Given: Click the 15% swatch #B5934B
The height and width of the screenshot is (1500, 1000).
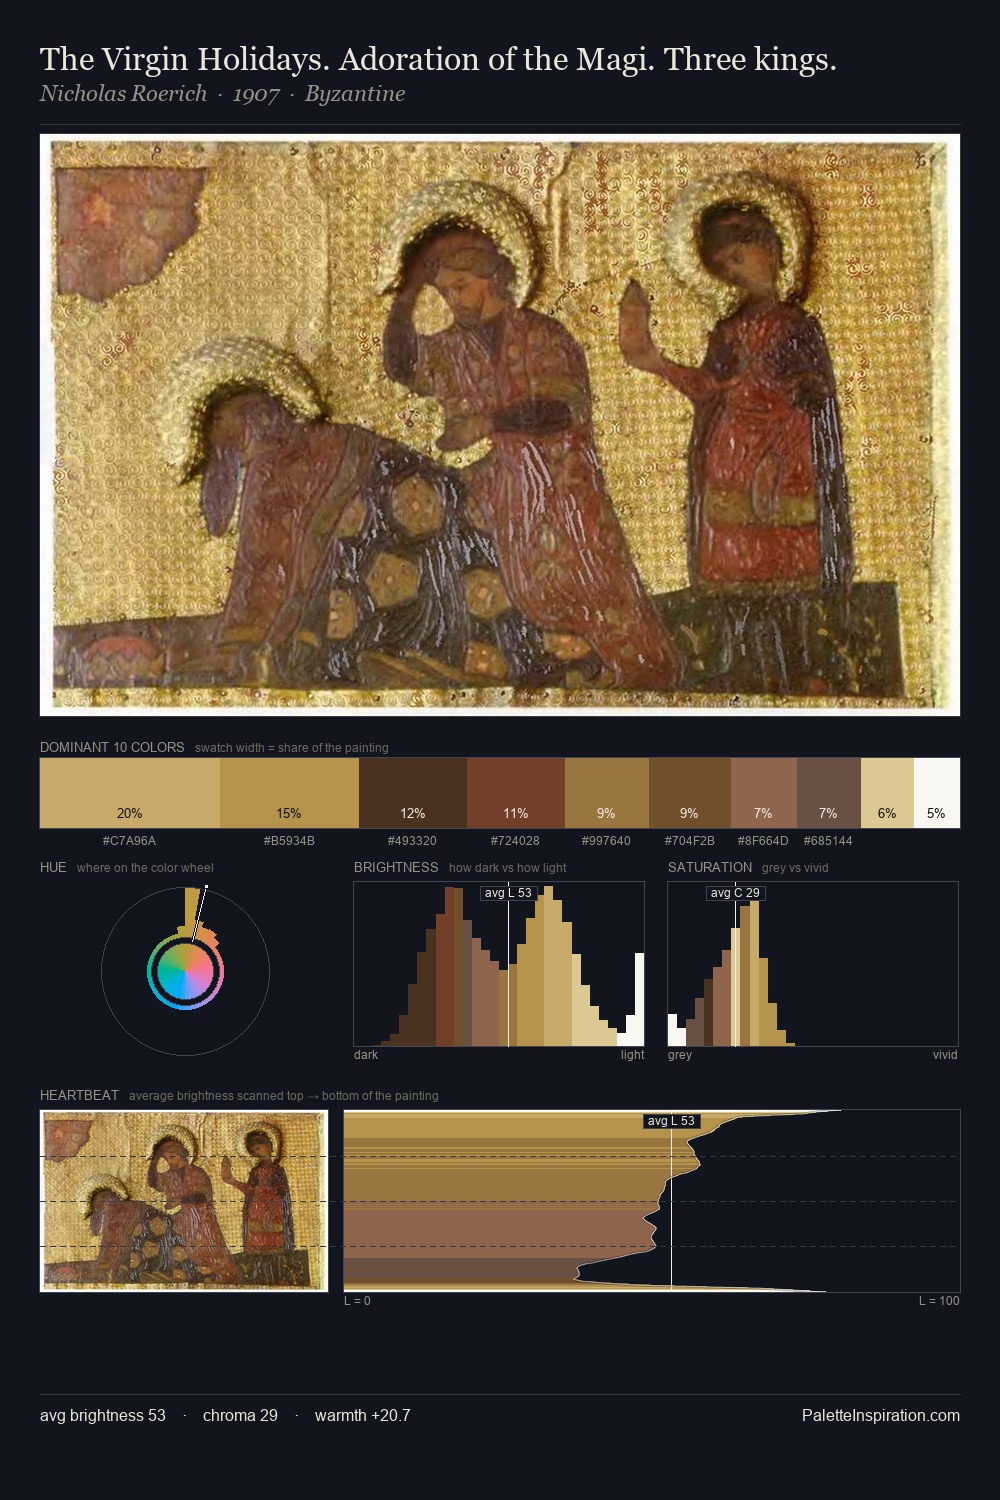Looking at the screenshot, I should click(x=289, y=793).
